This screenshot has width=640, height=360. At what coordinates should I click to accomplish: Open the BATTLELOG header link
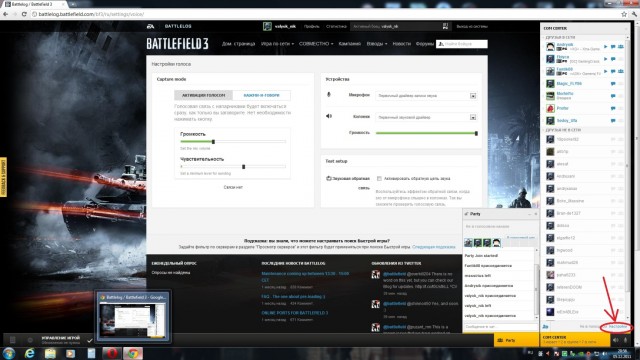pos(178,26)
